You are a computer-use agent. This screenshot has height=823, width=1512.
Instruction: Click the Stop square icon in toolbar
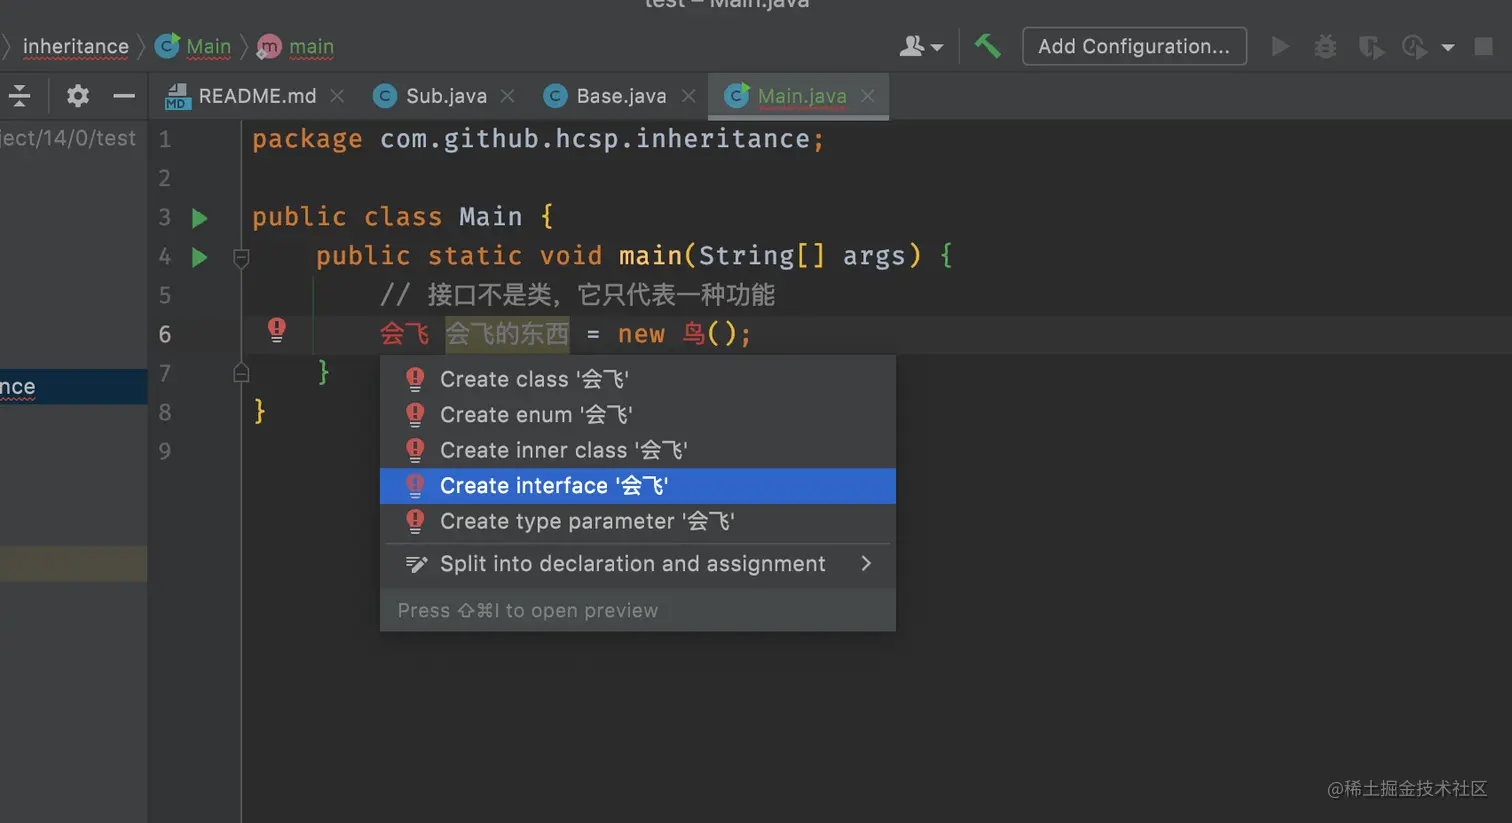[x=1484, y=47]
